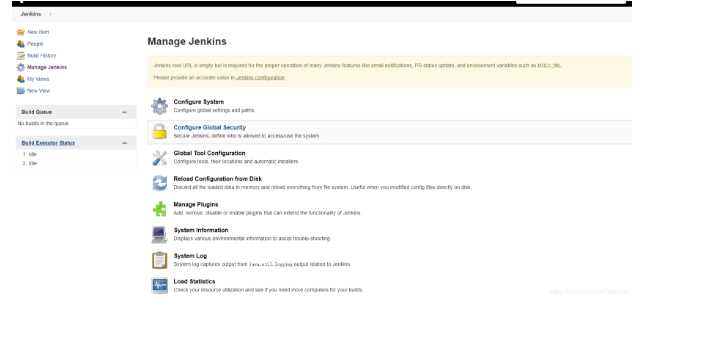718x360 pixels.
Task: Click the Reload Configuration refresh icon
Action: click(159, 183)
